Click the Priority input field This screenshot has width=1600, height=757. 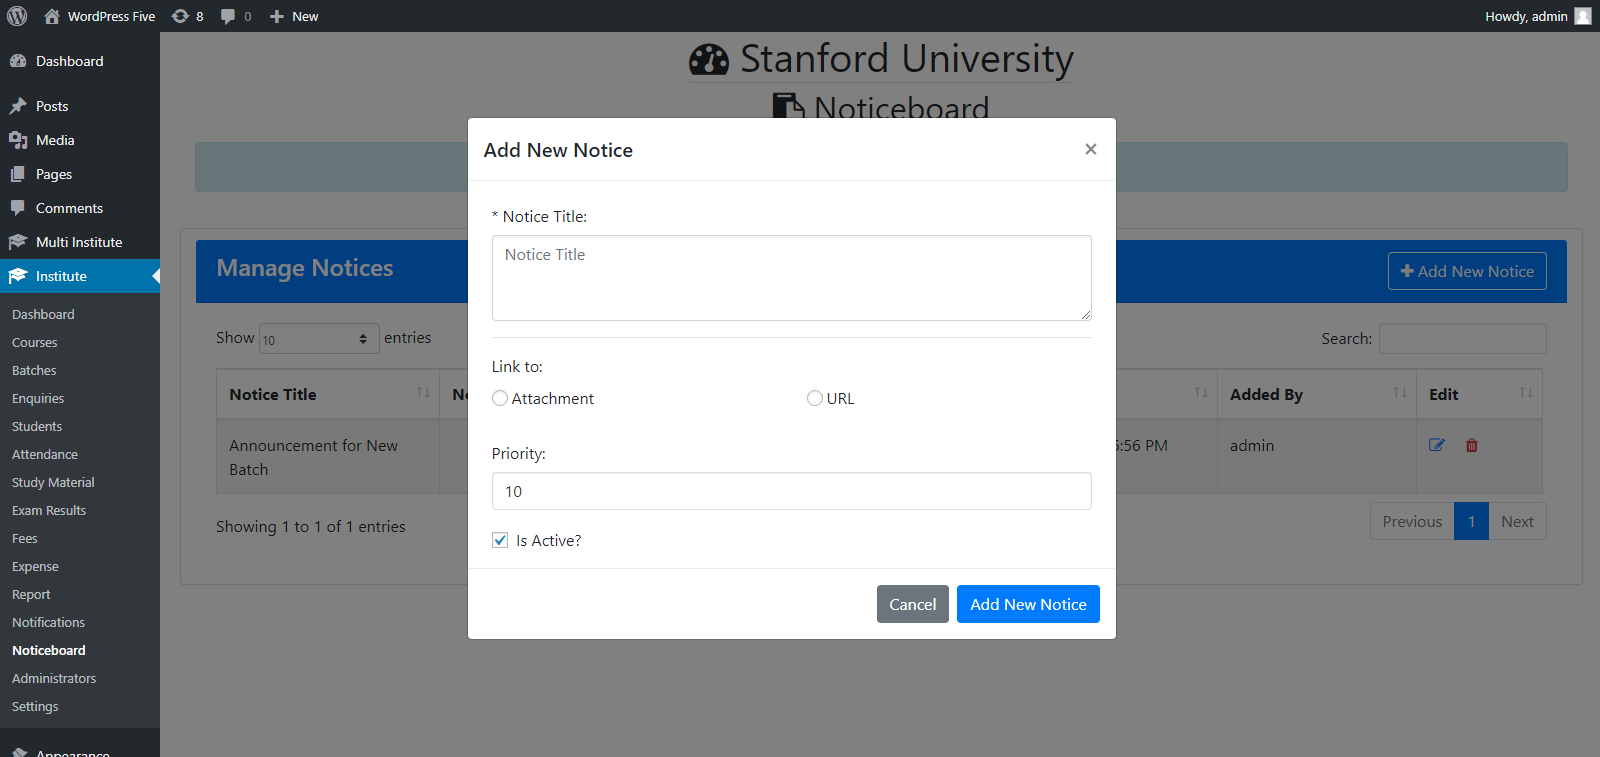(x=791, y=491)
